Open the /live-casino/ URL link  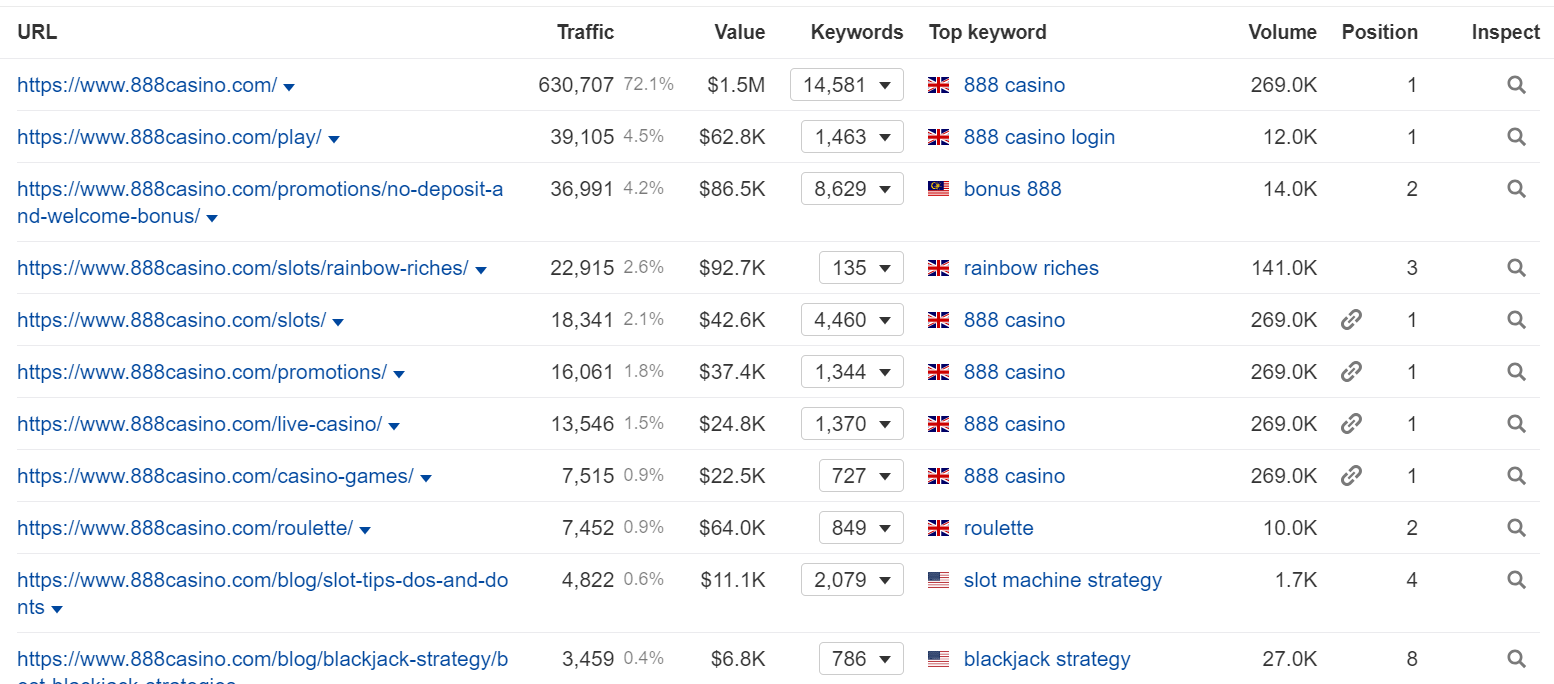click(199, 424)
